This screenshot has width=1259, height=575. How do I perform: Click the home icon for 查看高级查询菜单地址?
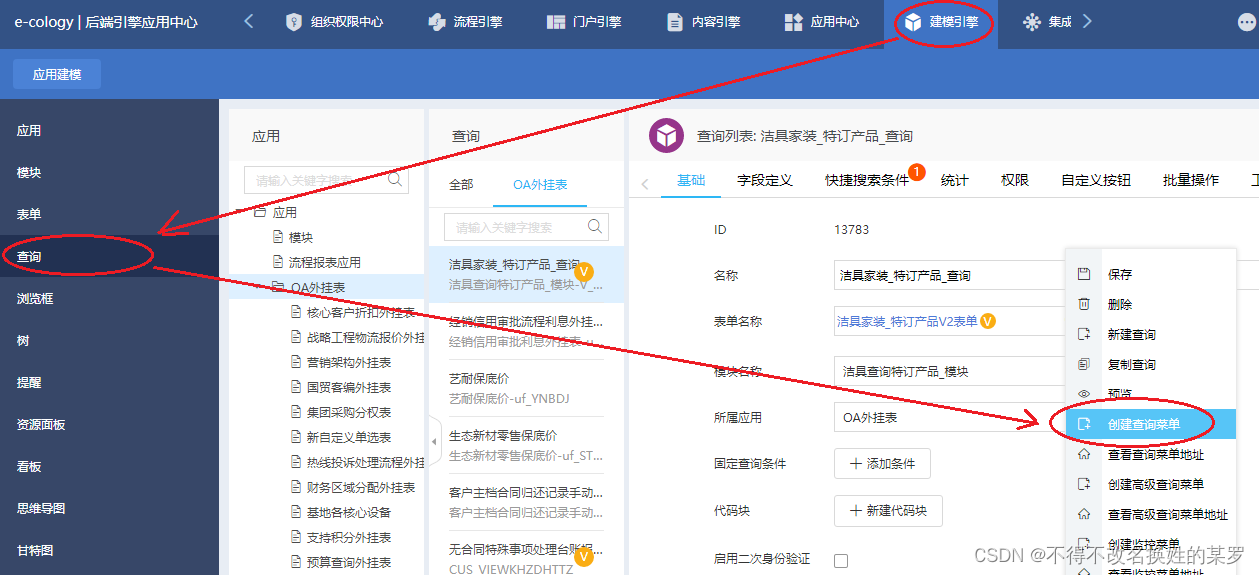pos(1084,514)
